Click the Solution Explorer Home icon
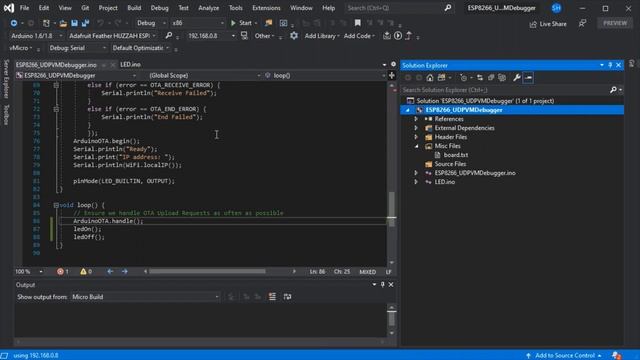640x360 pixels. [x=430, y=78]
